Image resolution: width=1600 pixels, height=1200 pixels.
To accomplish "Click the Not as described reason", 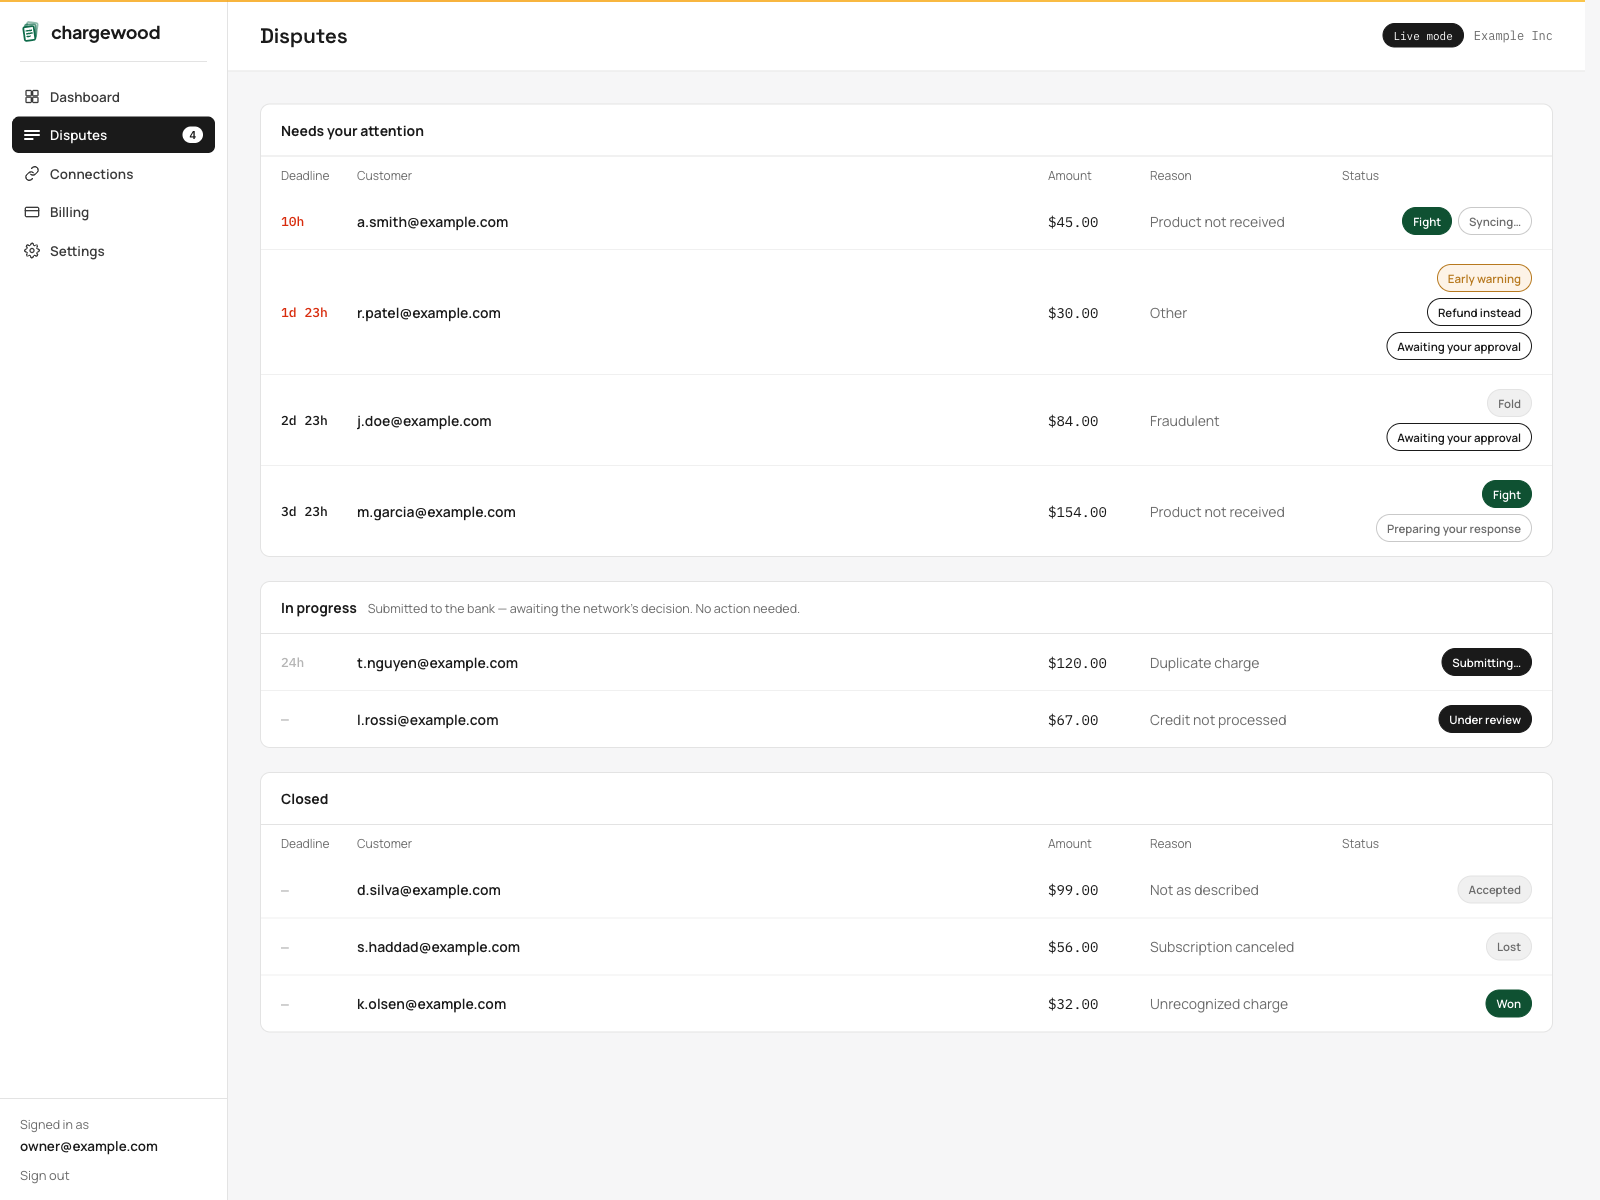I will tap(1204, 890).
